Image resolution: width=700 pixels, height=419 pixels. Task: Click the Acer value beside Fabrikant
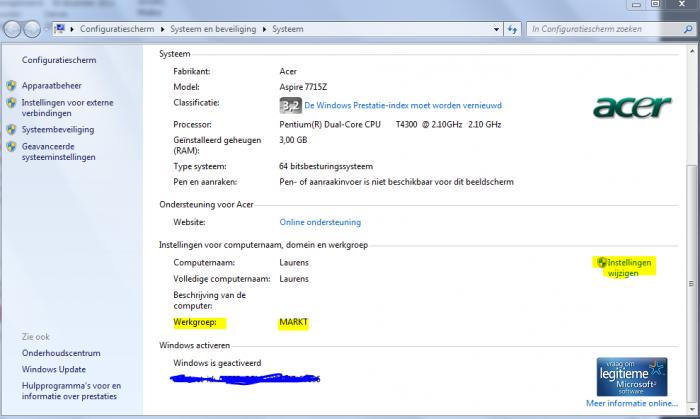(x=288, y=71)
